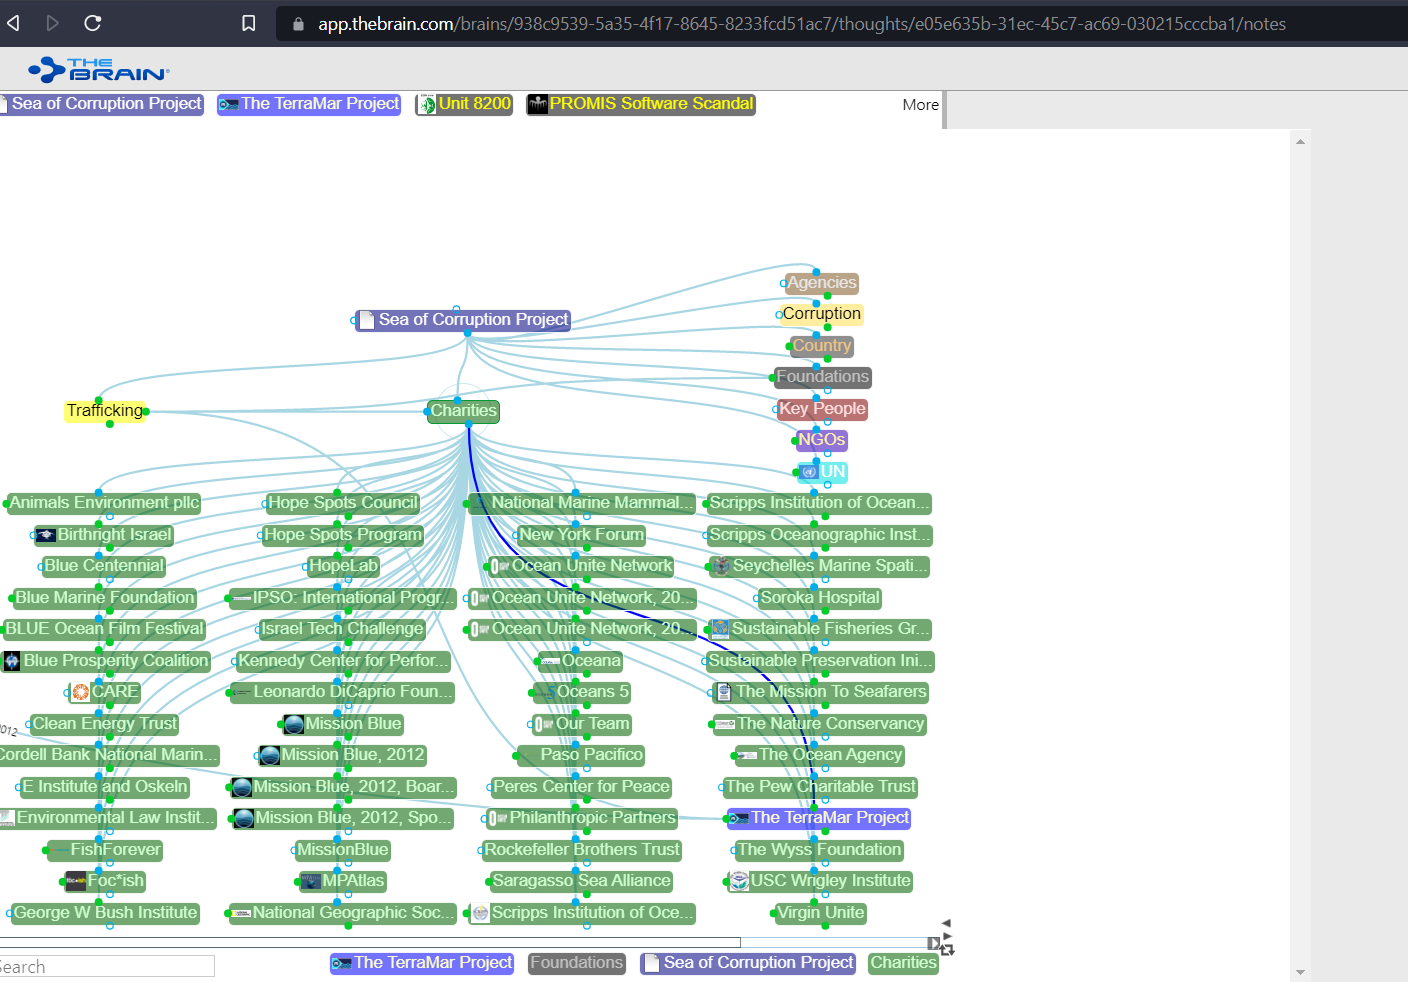Screen dimensions: 1408x982
Task: Select Foundations in bottom history bar
Action: click(x=577, y=963)
